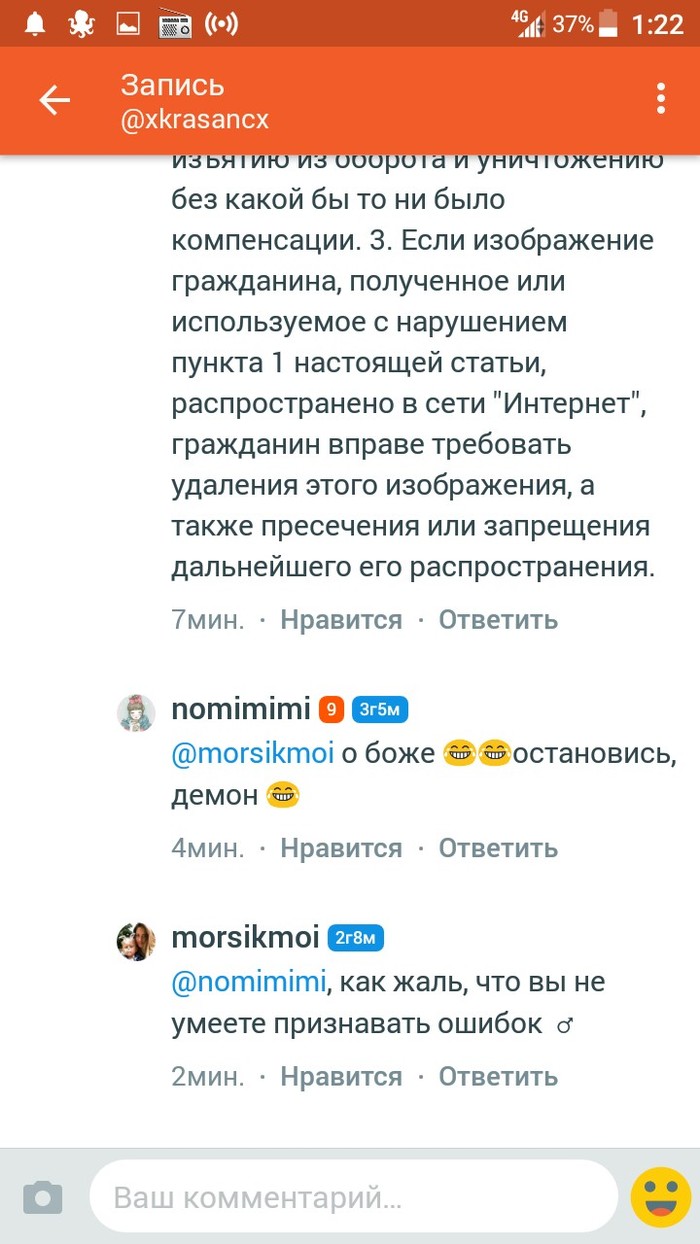Open the @morsikmoi mention link
Viewport: 700px width, 1244px height.
[253, 754]
